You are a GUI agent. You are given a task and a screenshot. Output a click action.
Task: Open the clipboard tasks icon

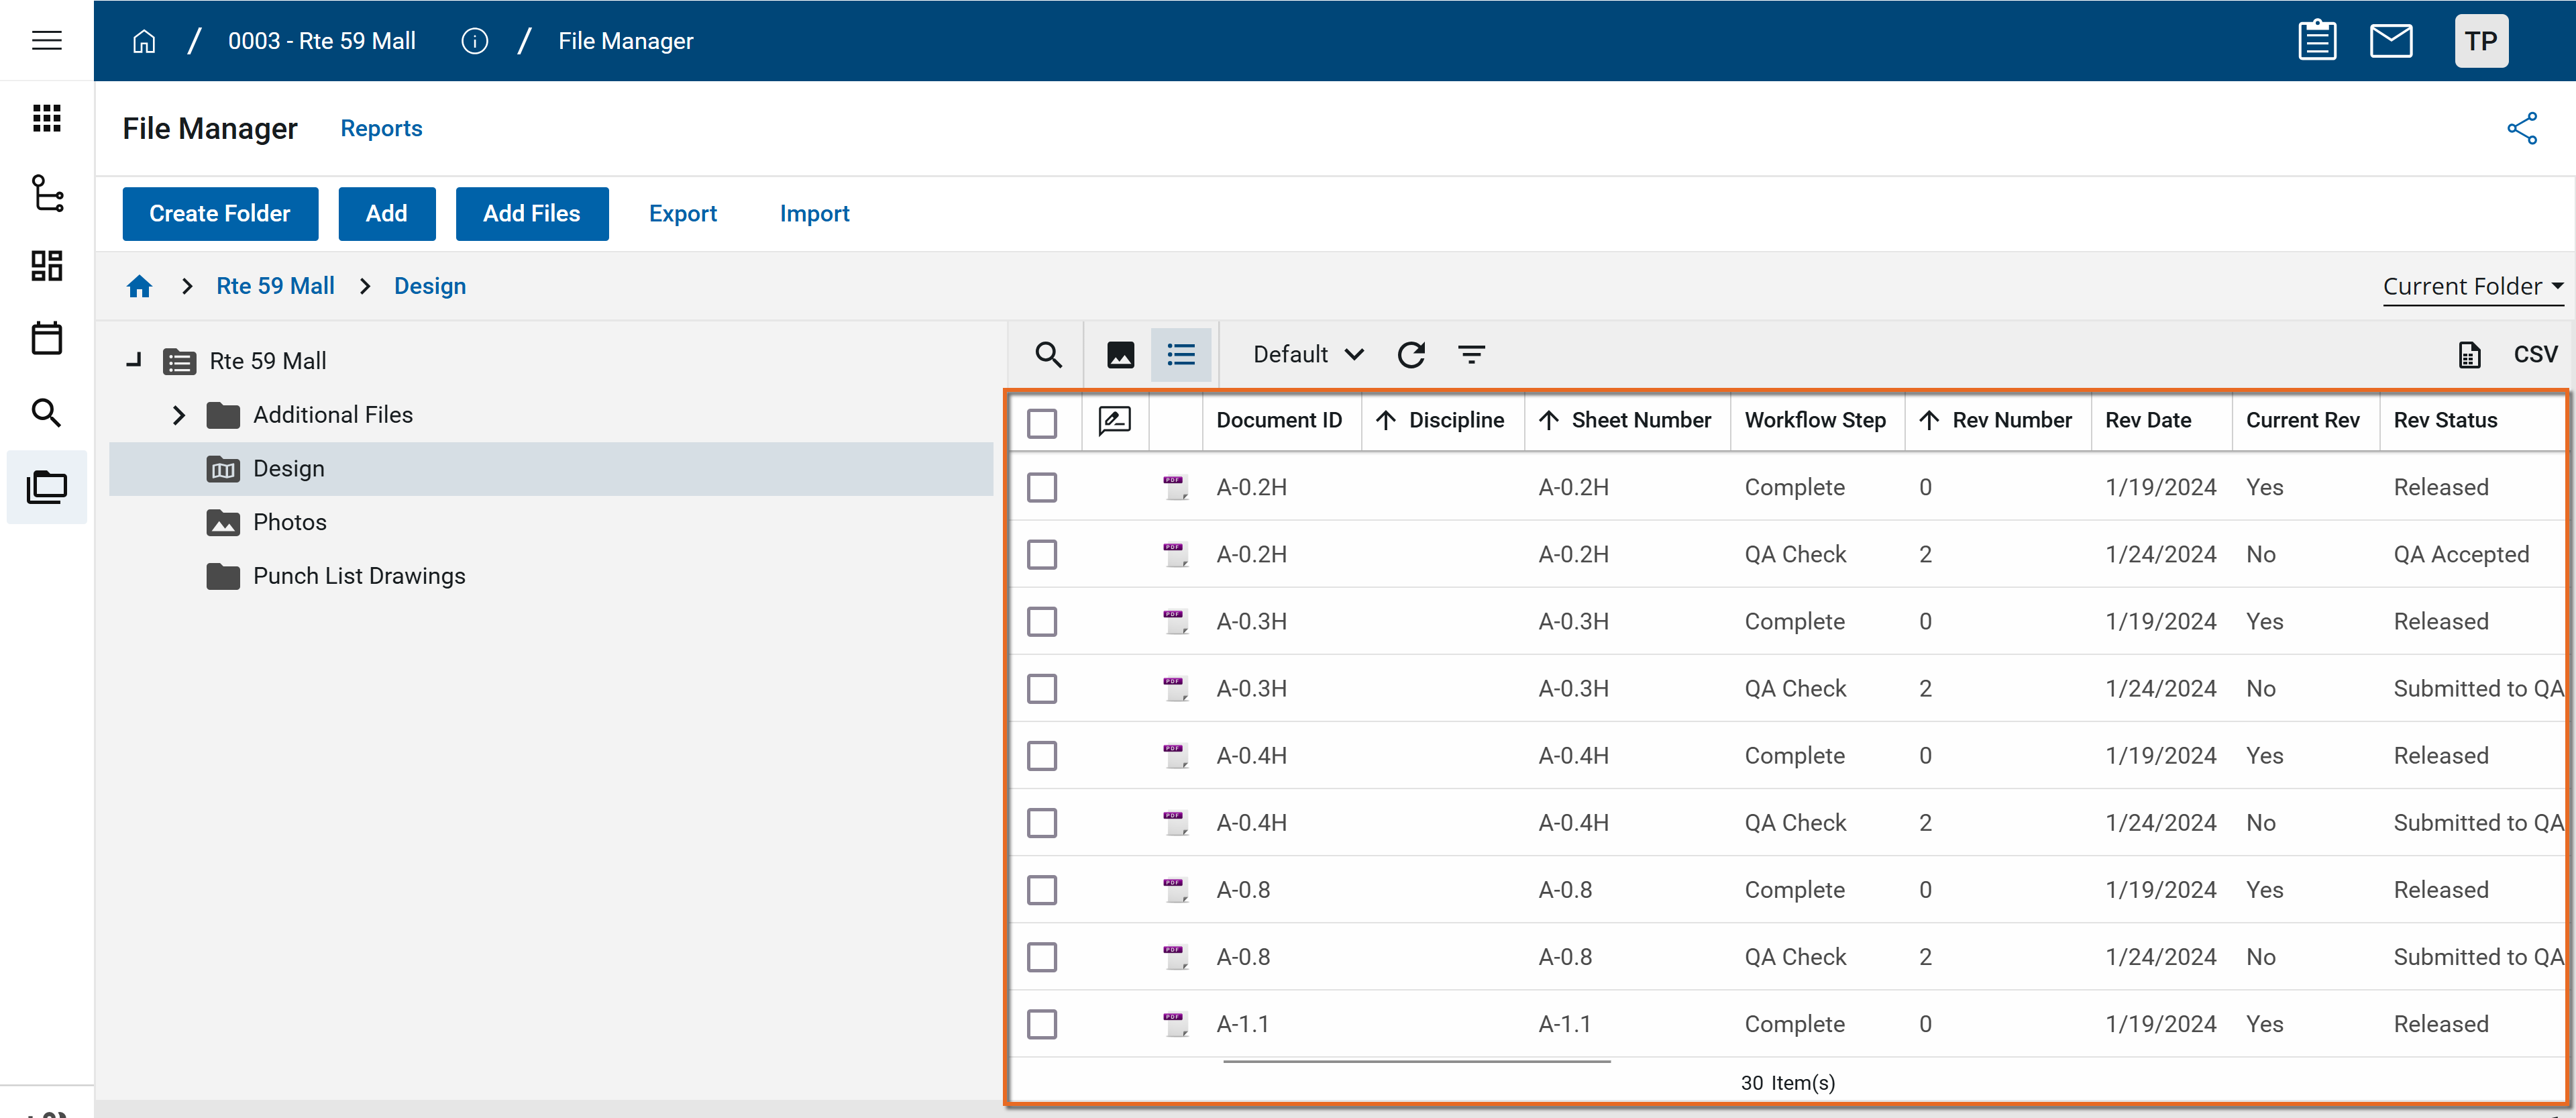2316,41
